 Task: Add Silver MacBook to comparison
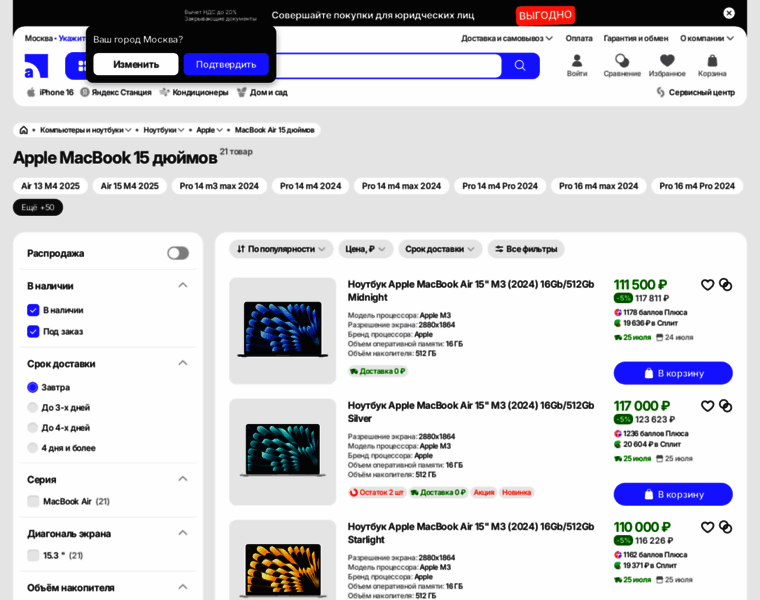click(x=726, y=406)
